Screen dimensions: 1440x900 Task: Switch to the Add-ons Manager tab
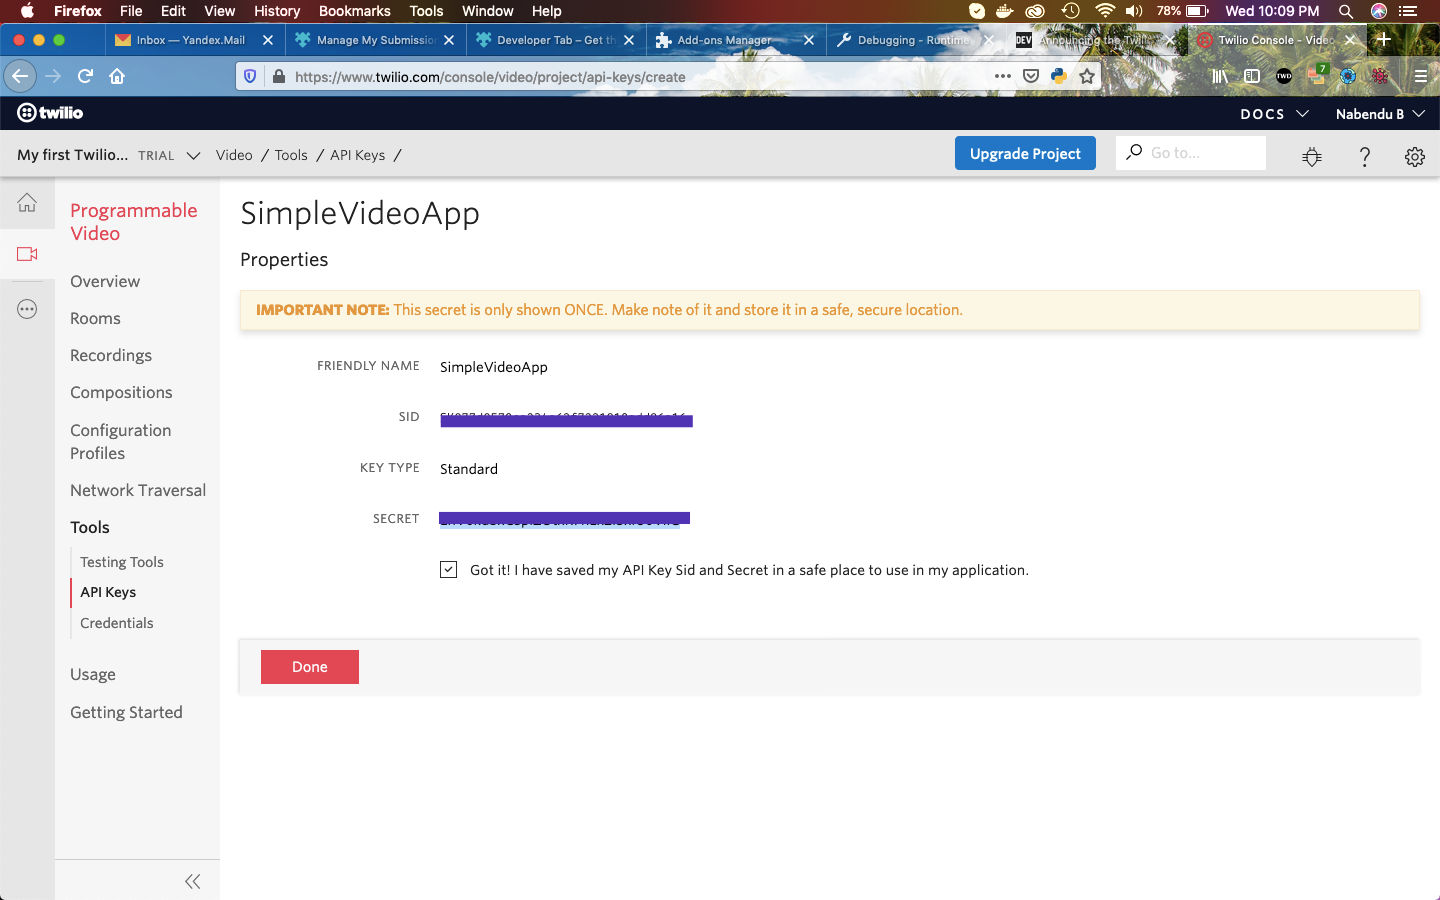click(736, 40)
